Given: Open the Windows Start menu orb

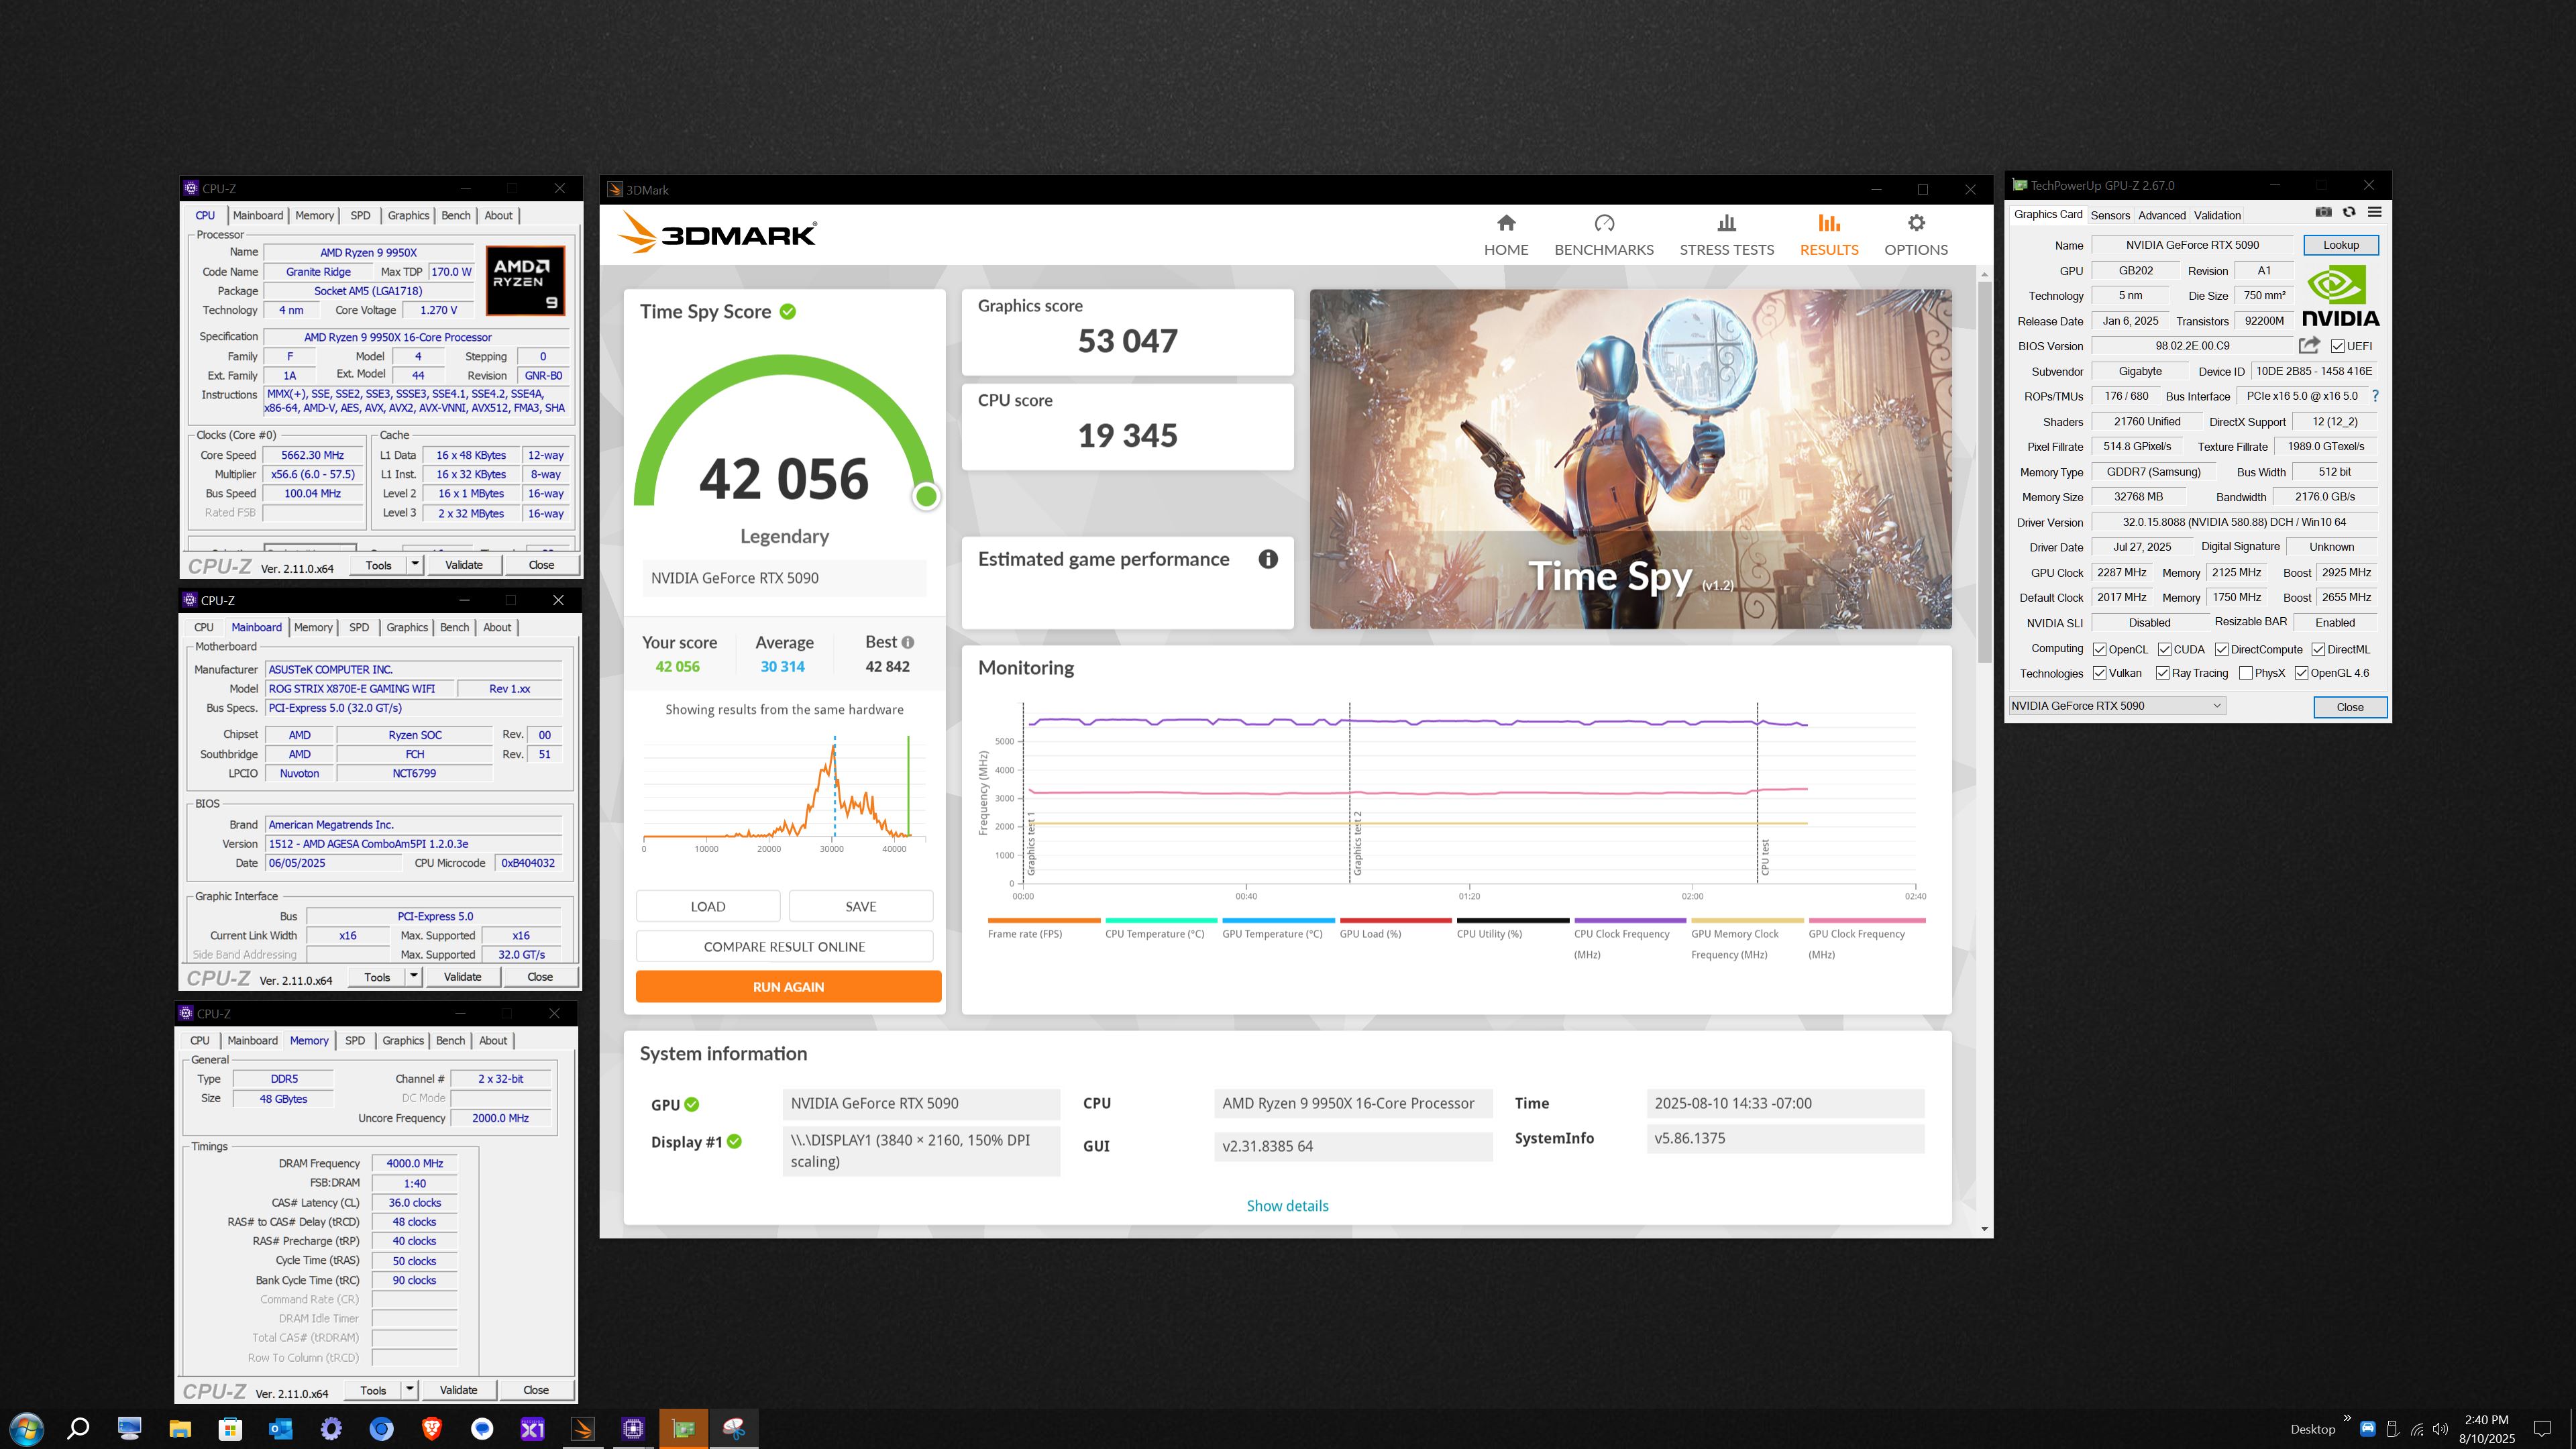Looking at the screenshot, I should click(26, 1429).
